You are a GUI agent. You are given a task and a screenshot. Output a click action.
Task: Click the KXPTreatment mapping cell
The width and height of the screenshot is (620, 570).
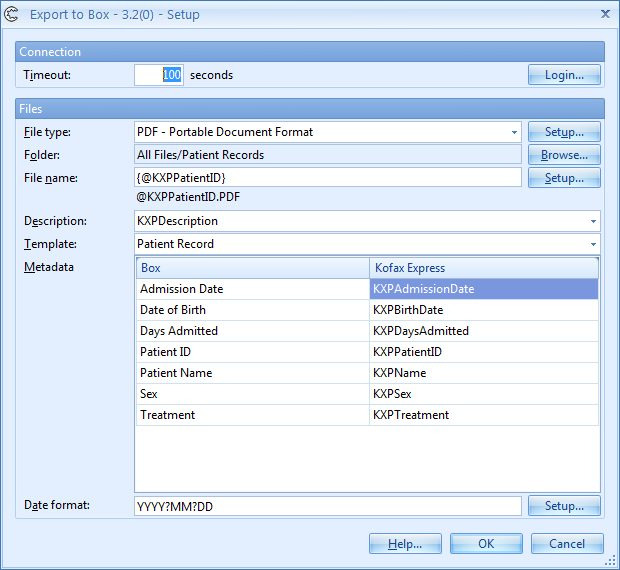pos(483,415)
